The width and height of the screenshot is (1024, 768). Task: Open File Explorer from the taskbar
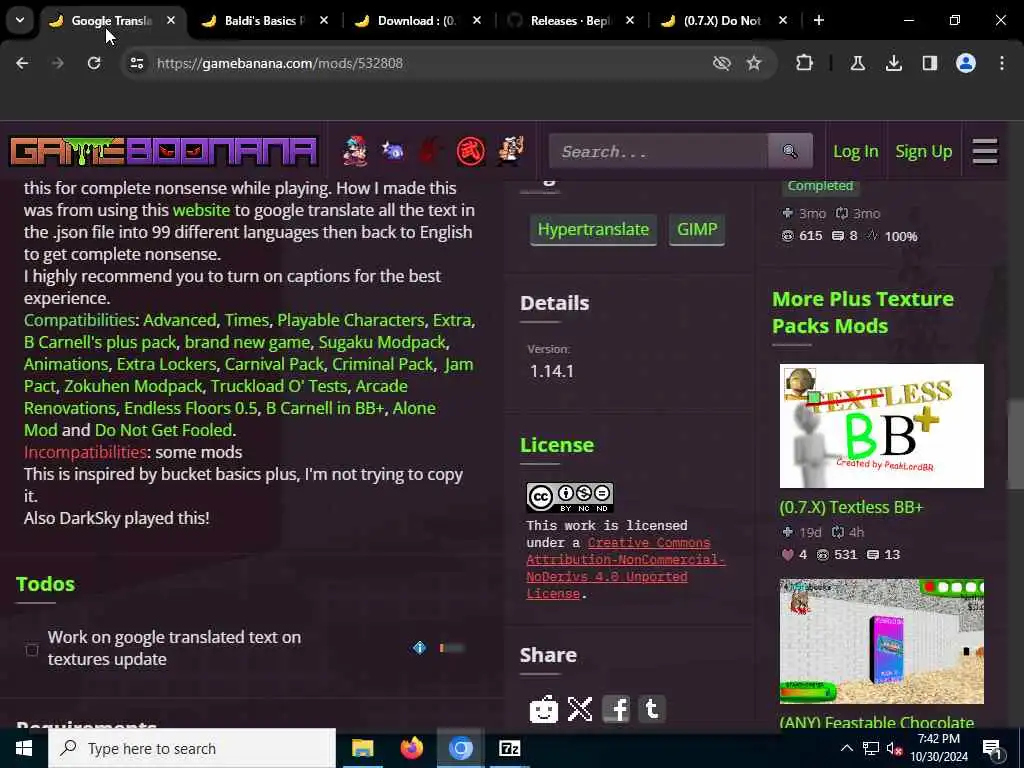(362, 748)
